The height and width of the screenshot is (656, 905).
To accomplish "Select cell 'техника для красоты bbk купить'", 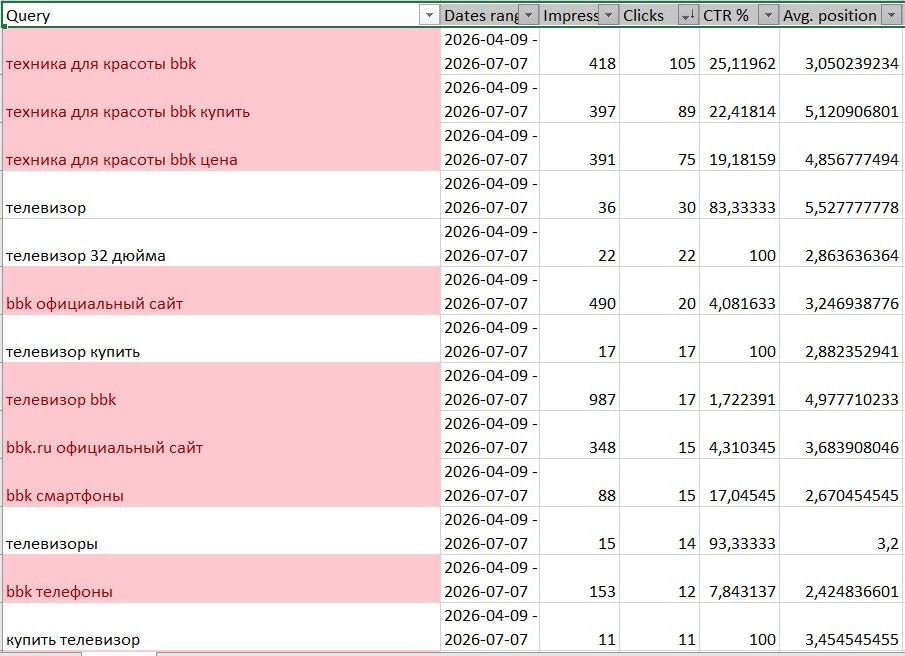I will coord(221,99).
